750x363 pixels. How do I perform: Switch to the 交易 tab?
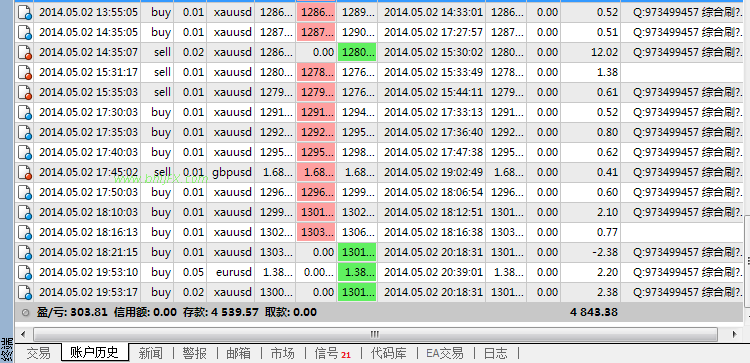tap(38, 353)
